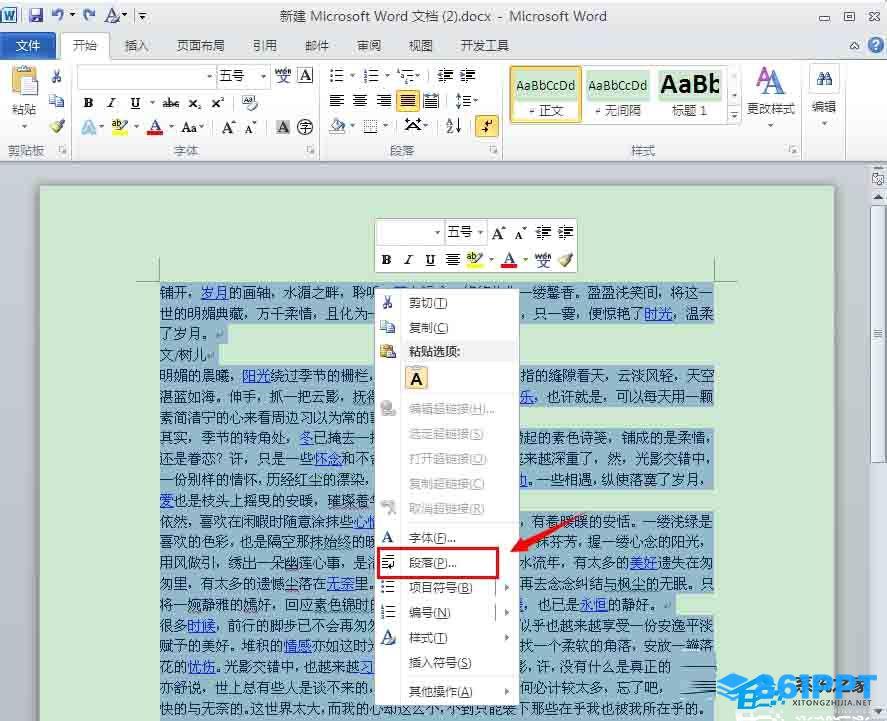Click the vertical scrollbar thumb

pyautogui.click(x=877, y=334)
